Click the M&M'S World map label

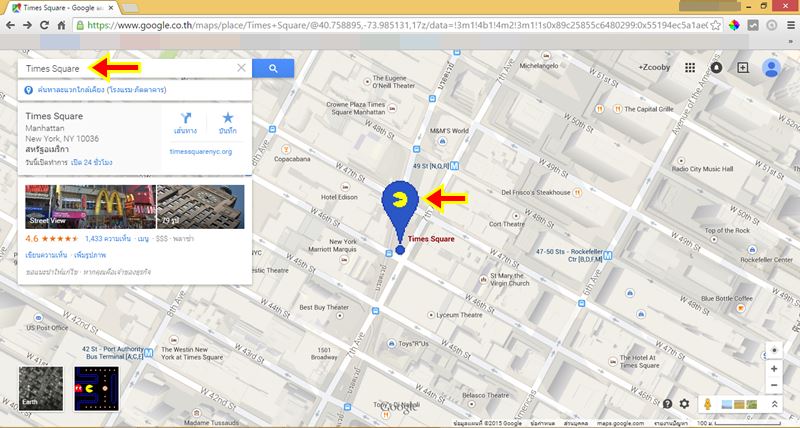pyautogui.click(x=448, y=131)
